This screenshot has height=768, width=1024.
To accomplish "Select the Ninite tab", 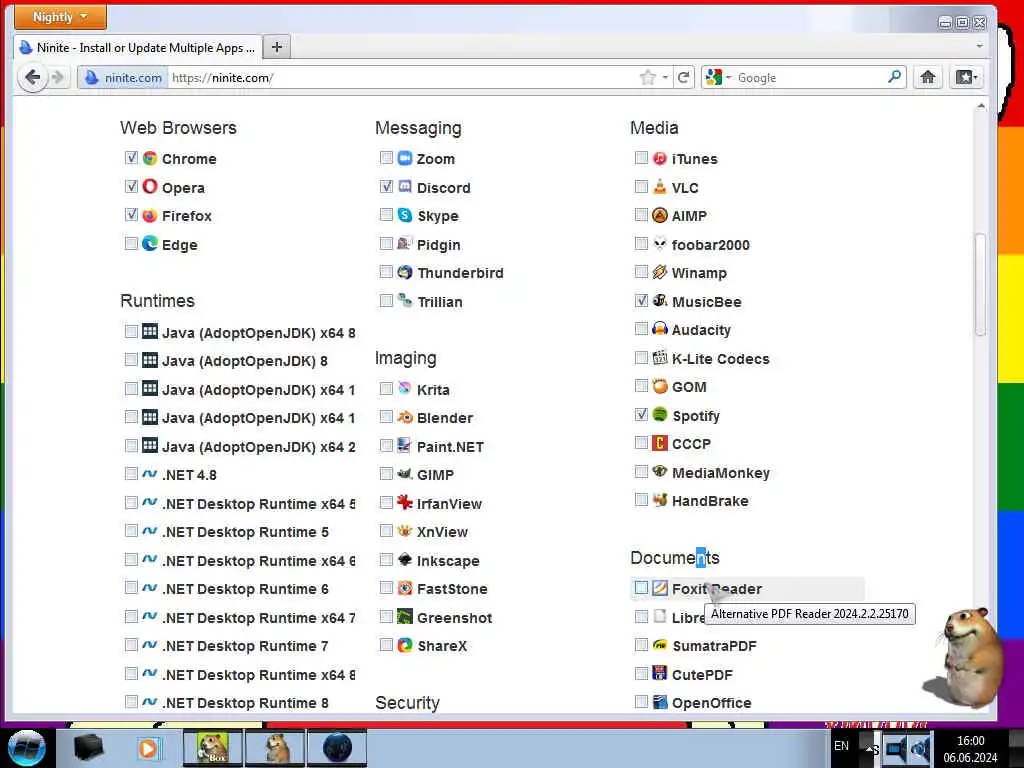I will click(137, 48).
